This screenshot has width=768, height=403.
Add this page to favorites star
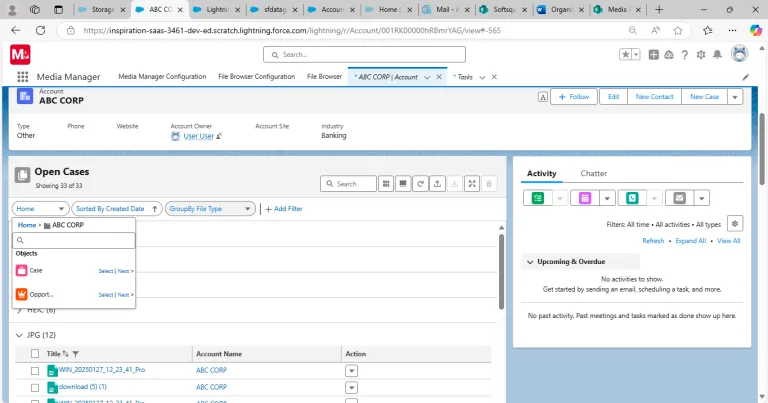click(x=625, y=54)
